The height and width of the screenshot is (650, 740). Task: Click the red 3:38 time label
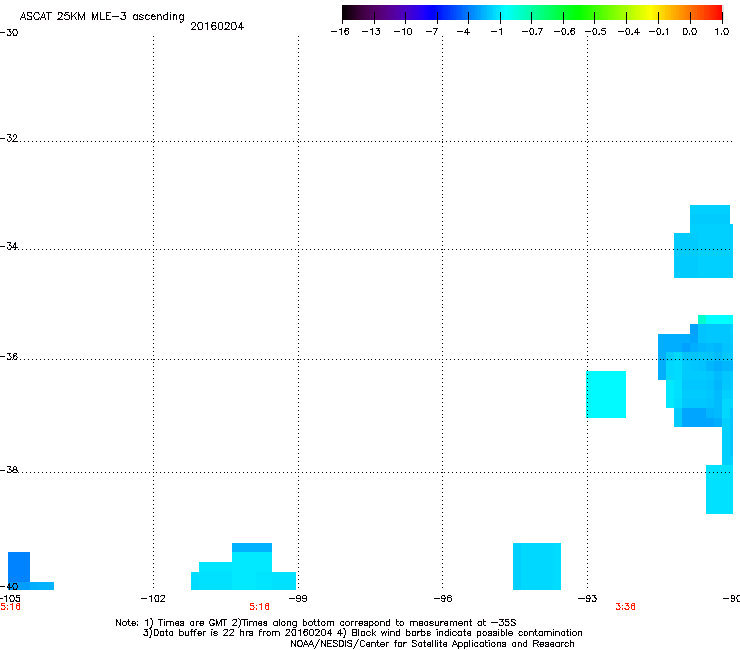pos(625,607)
